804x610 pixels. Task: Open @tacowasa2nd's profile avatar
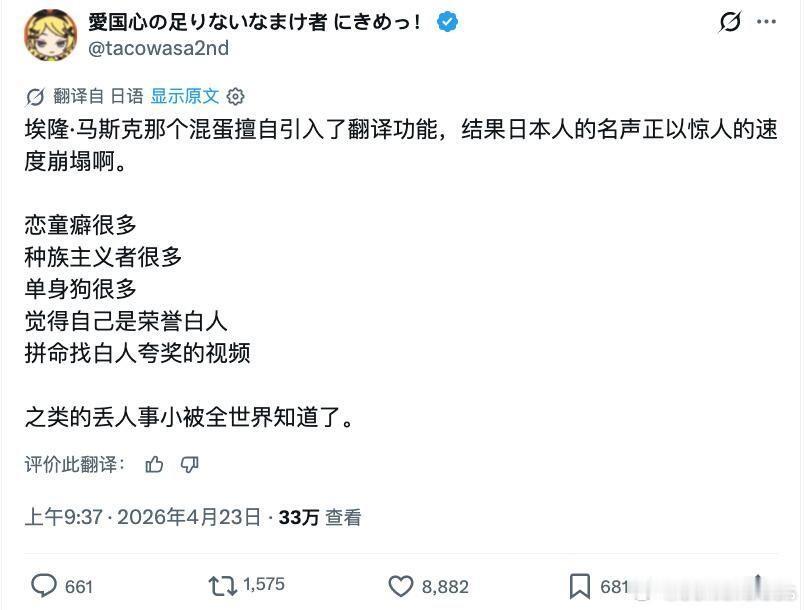(x=48, y=34)
